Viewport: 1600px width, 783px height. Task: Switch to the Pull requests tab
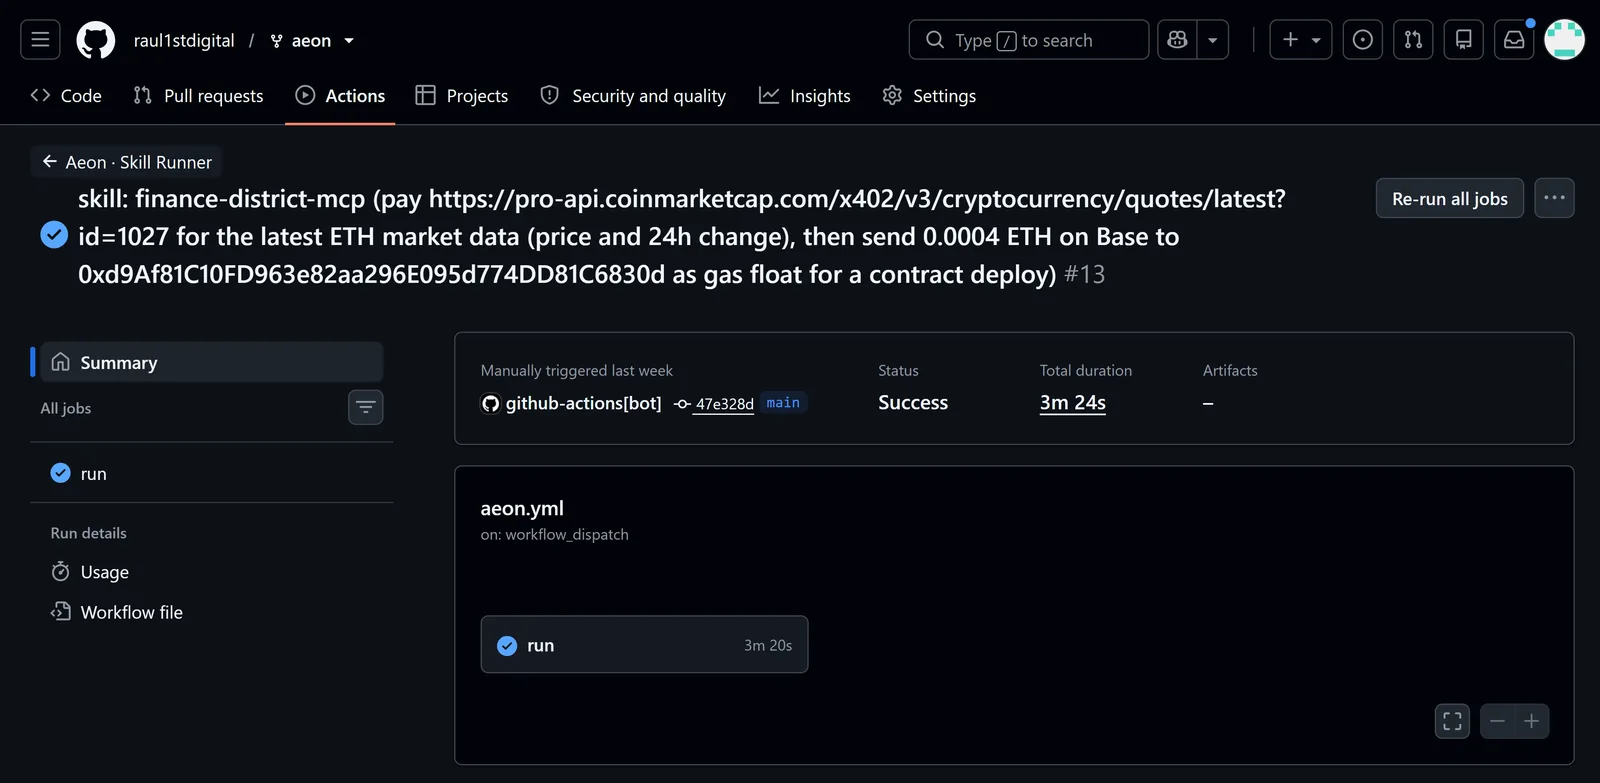click(198, 96)
